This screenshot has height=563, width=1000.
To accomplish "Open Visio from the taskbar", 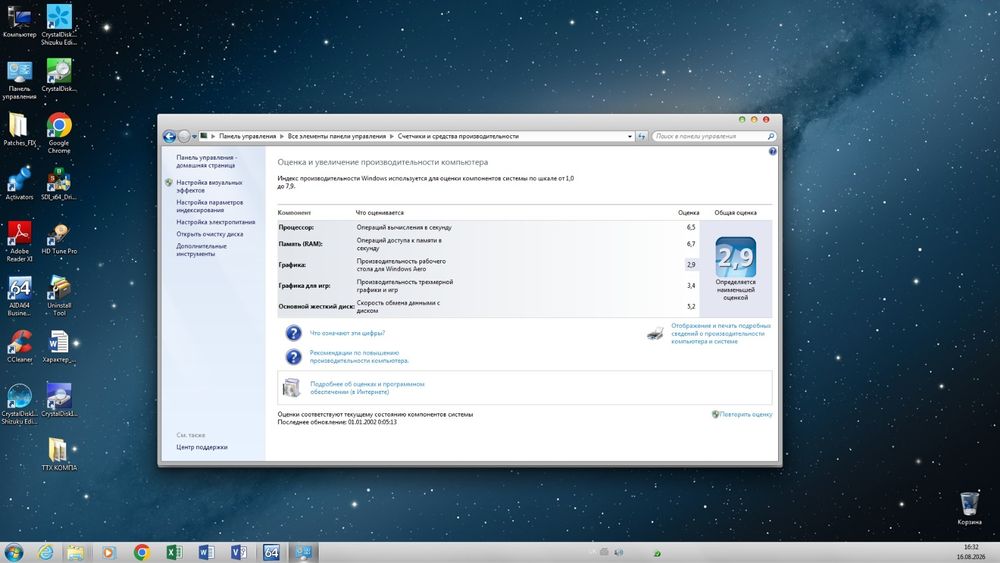I will click(x=239, y=552).
